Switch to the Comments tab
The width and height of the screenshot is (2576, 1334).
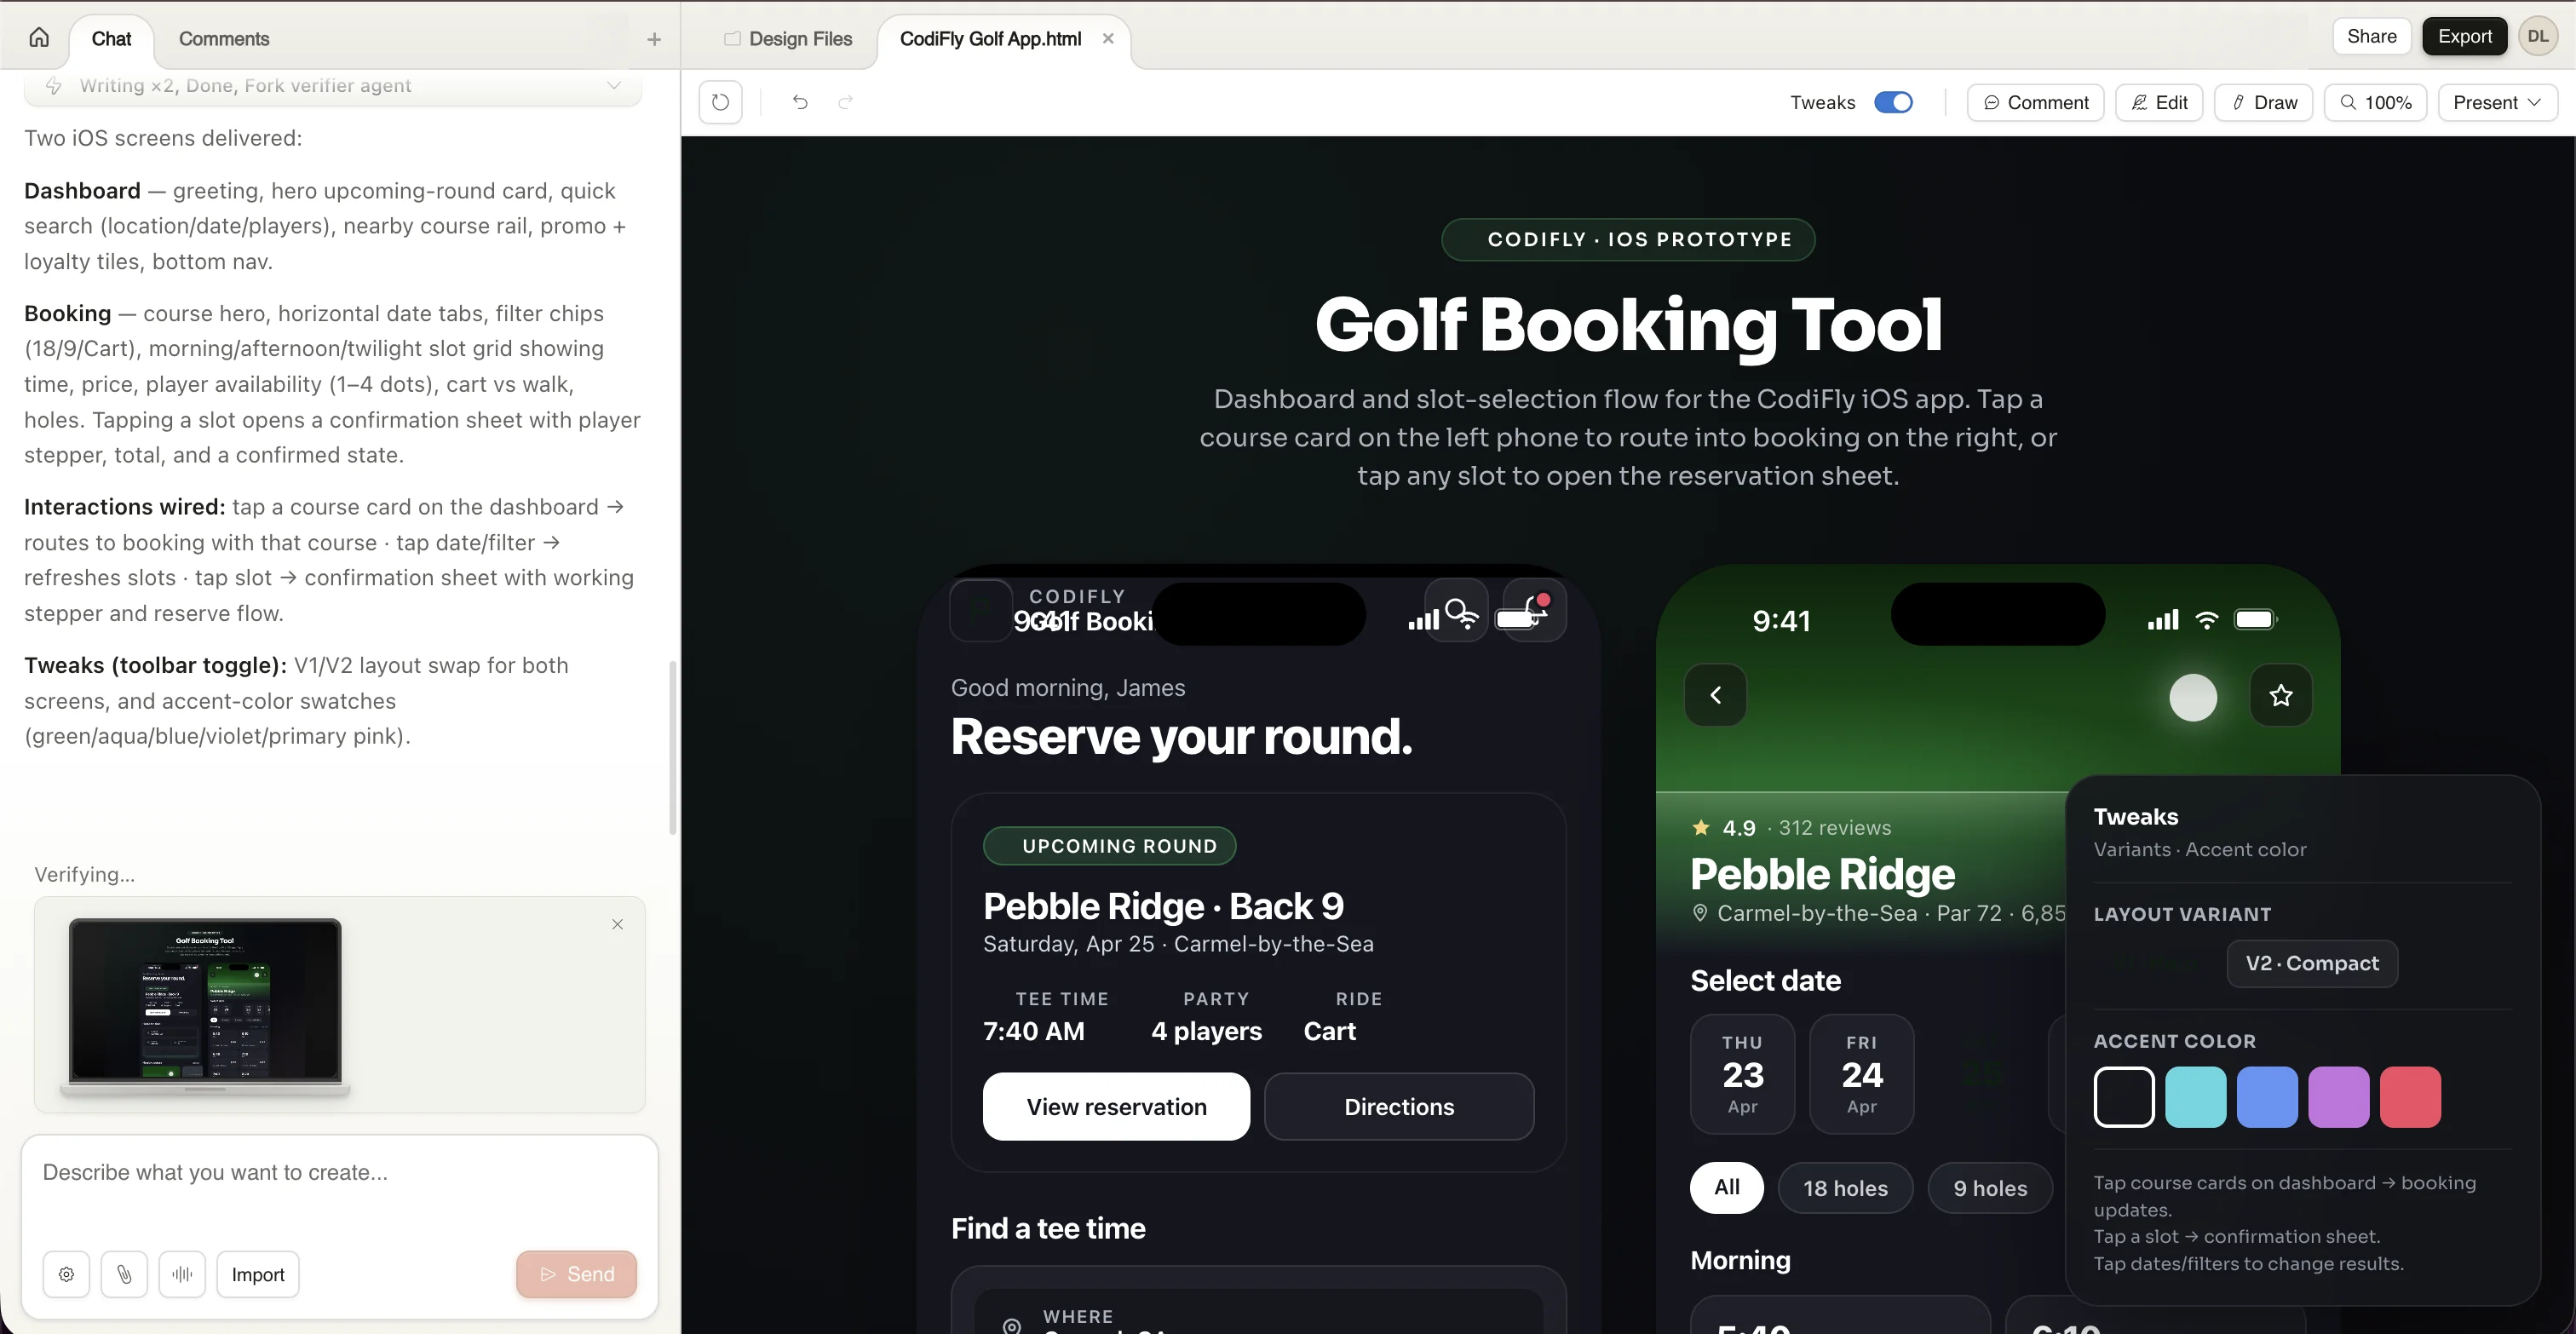[x=224, y=39]
